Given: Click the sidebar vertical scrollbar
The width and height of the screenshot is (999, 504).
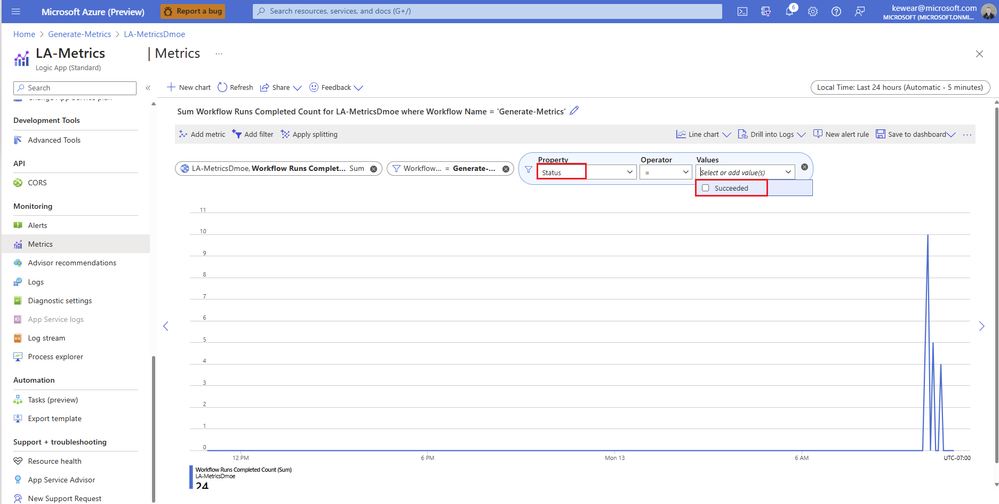Looking at the screenshot, I should click(153, 428).
